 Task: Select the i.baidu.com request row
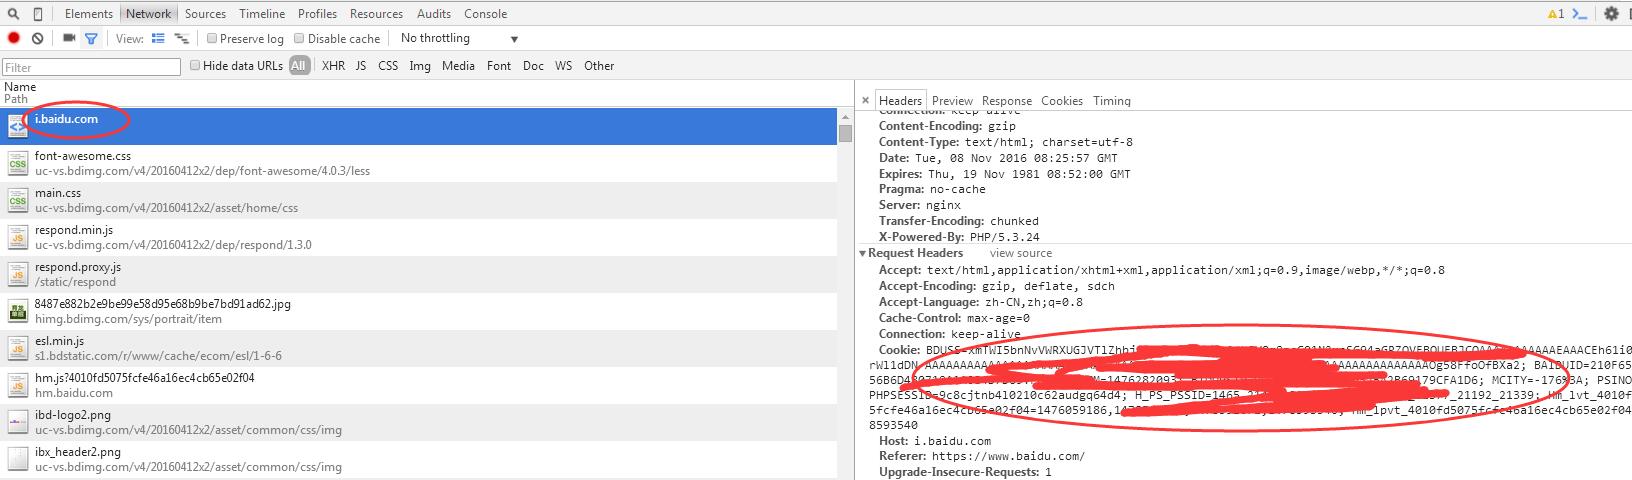click(419, 126)
